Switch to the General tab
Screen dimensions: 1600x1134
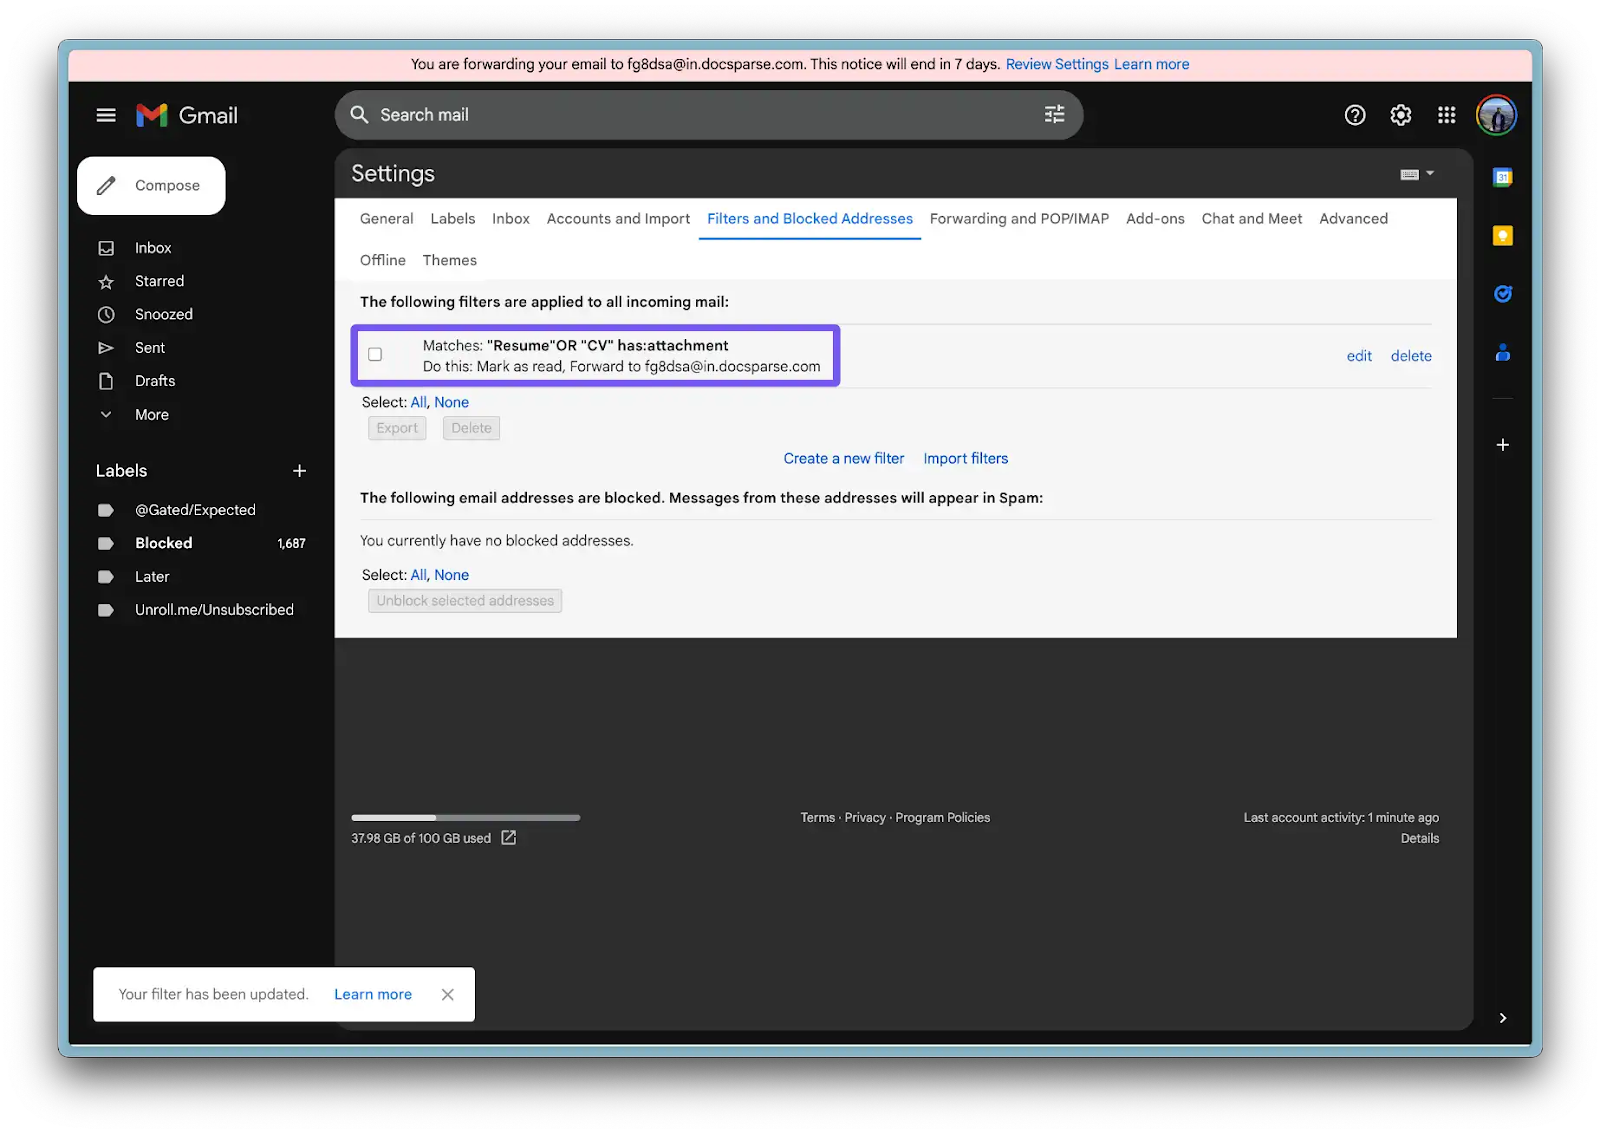pos(386,219)
